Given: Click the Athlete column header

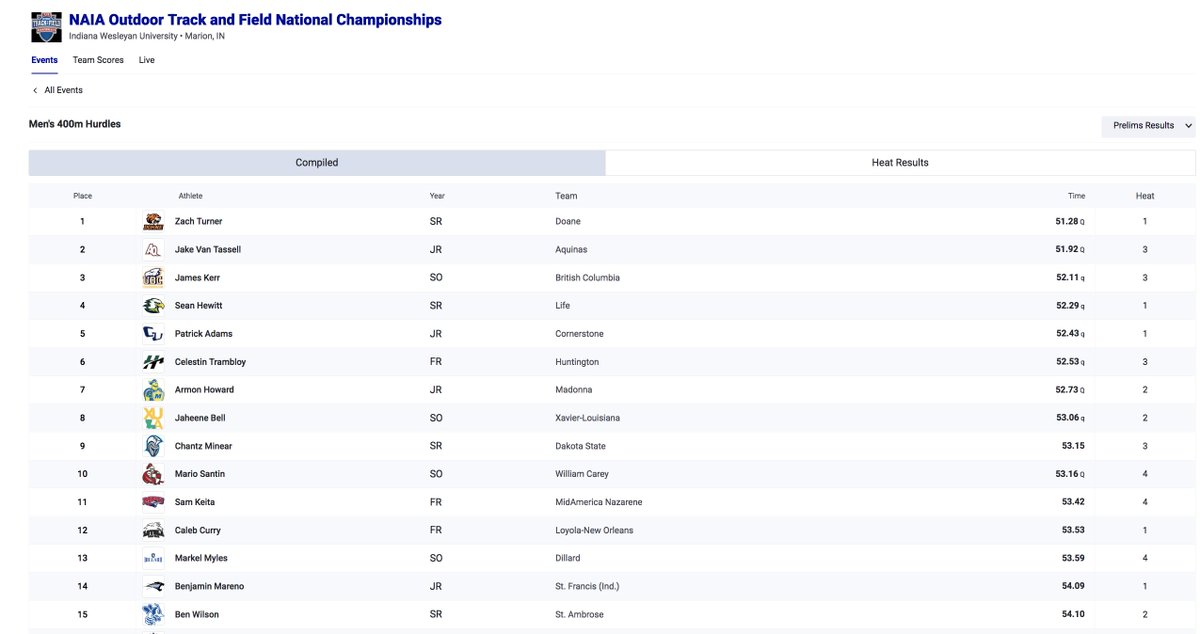Looking at the screenshot, I should pyautogui.click(x=190, y=196).
